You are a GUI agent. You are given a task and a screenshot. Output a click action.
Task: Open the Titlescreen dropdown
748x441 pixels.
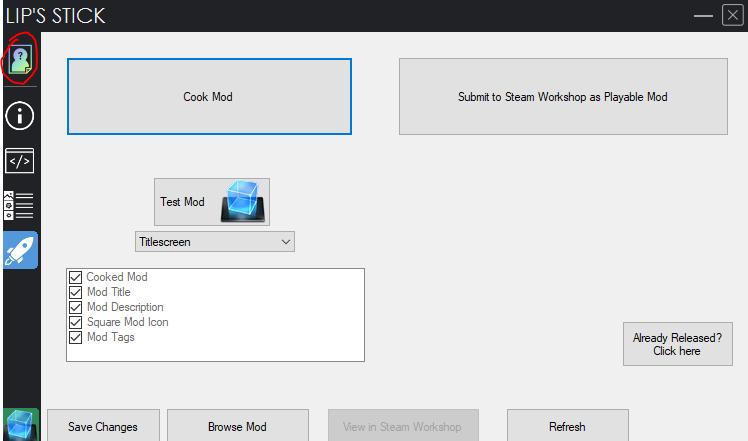tap(215, 242)
